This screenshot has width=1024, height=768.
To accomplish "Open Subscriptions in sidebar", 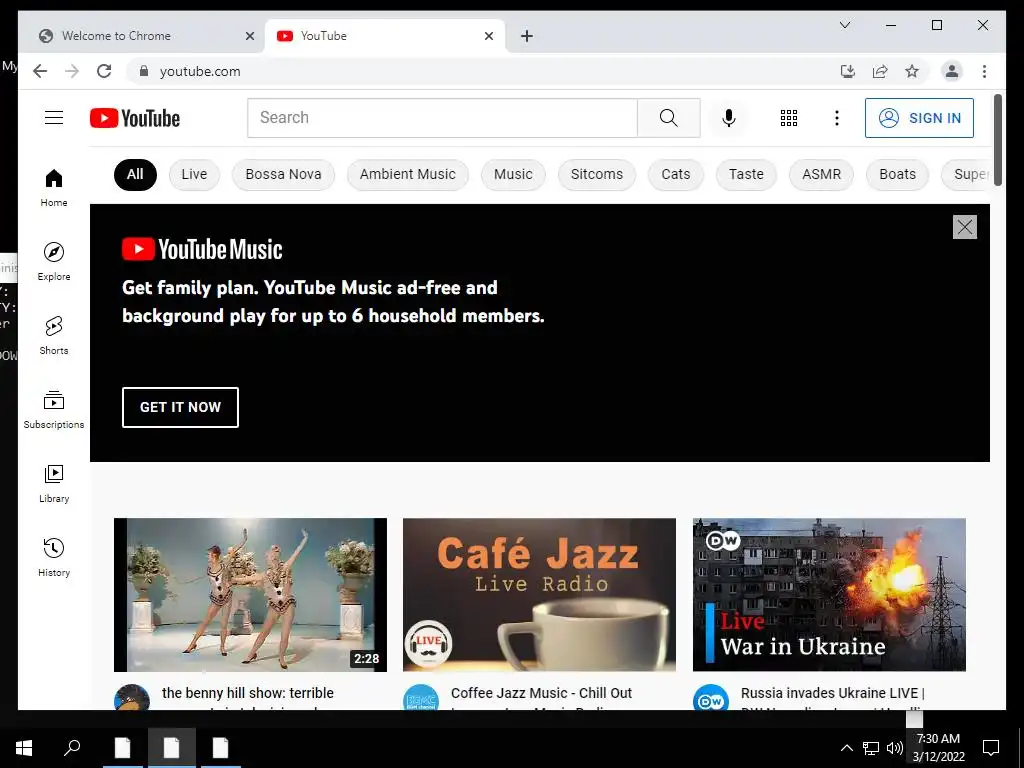I will coord(54,409).
